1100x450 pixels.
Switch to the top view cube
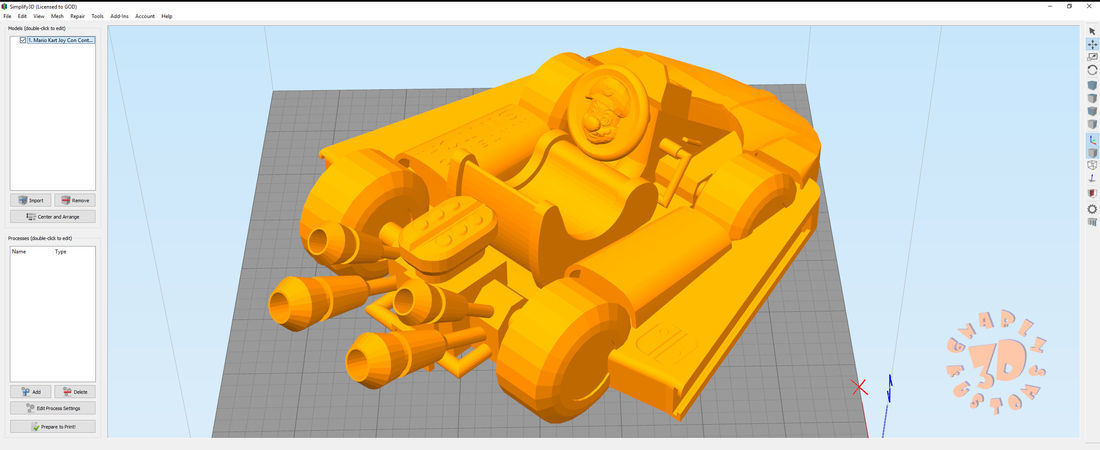pos(1092,98)
